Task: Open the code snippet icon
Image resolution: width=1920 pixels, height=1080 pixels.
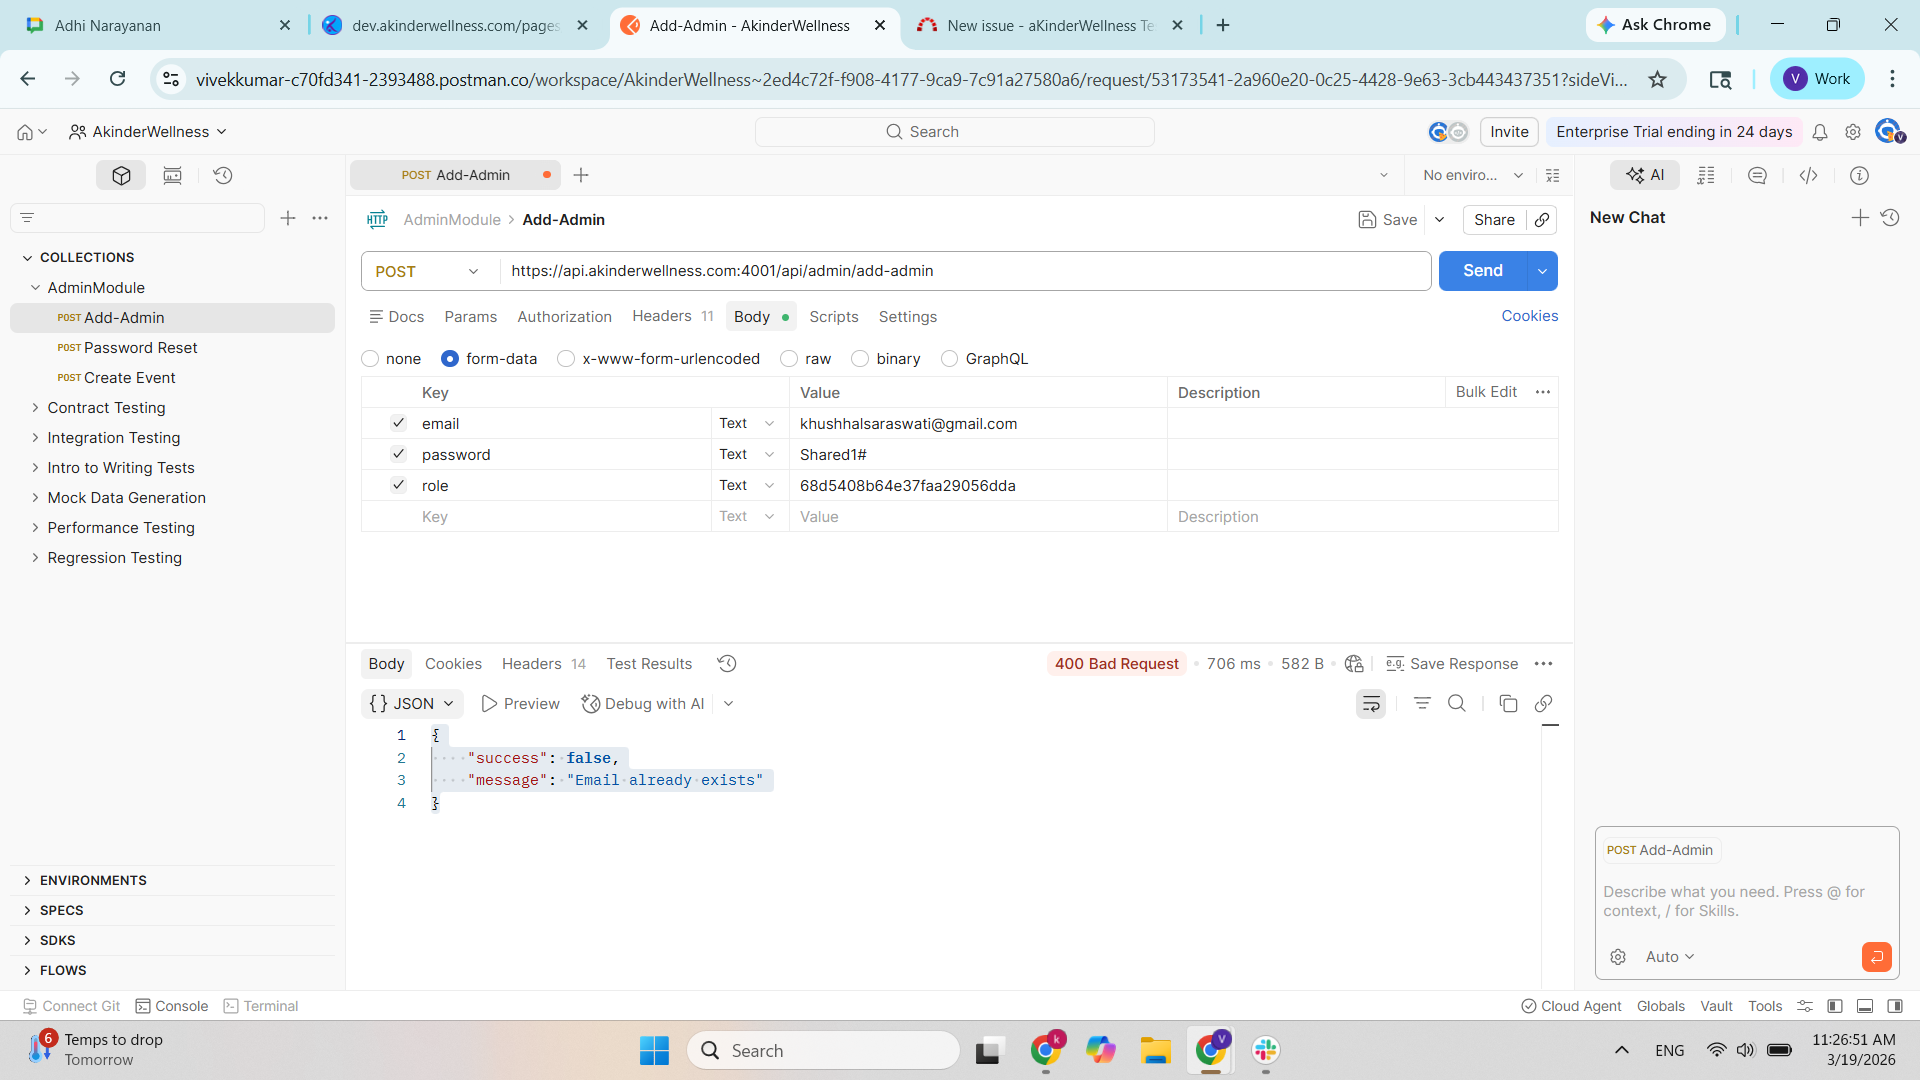Action: [1808, 175]
